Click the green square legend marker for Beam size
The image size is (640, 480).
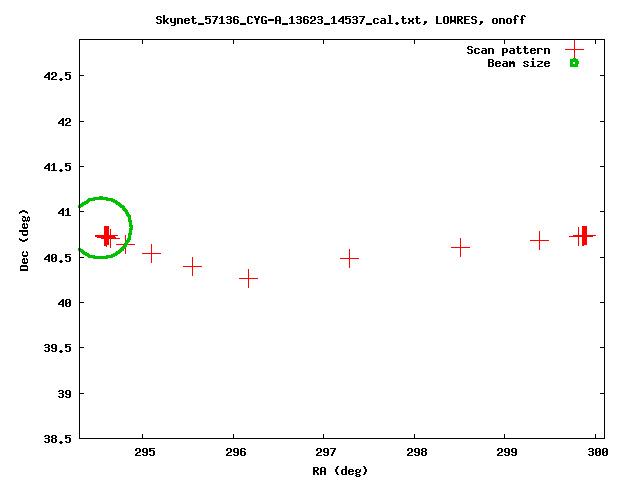click(574, 63)
